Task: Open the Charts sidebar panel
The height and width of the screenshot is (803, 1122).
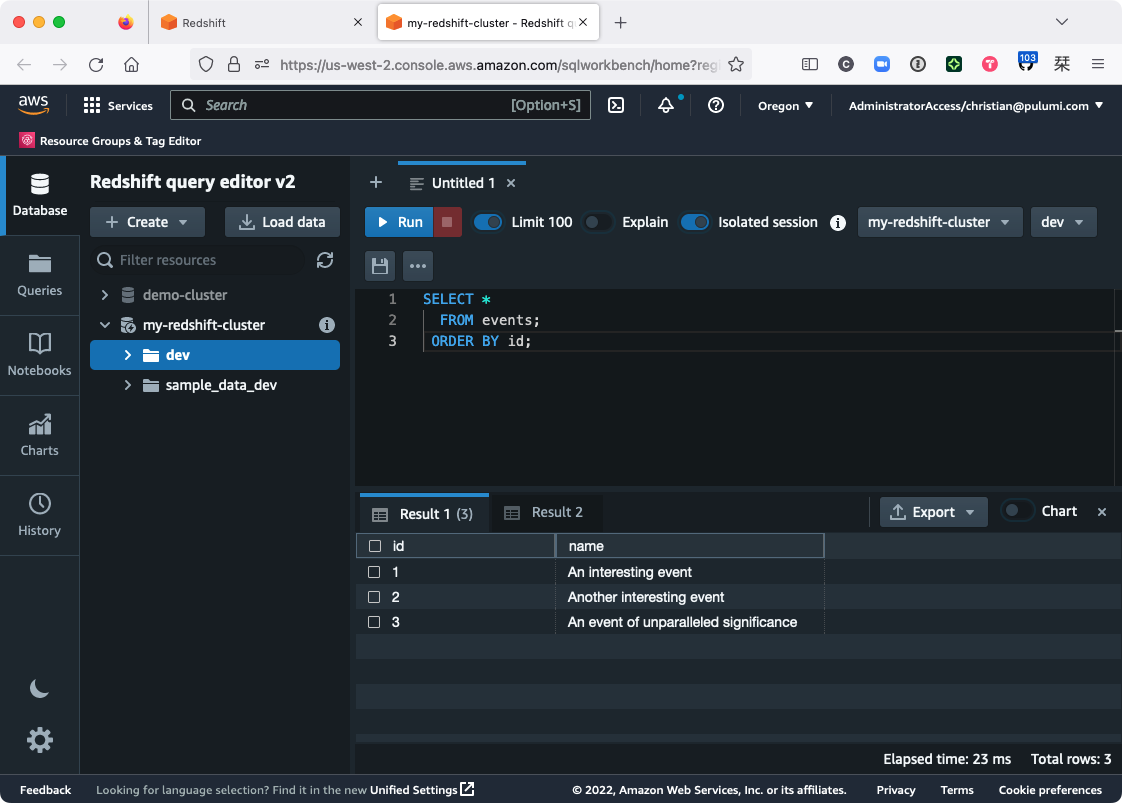Action: click(x=39, y=436)
